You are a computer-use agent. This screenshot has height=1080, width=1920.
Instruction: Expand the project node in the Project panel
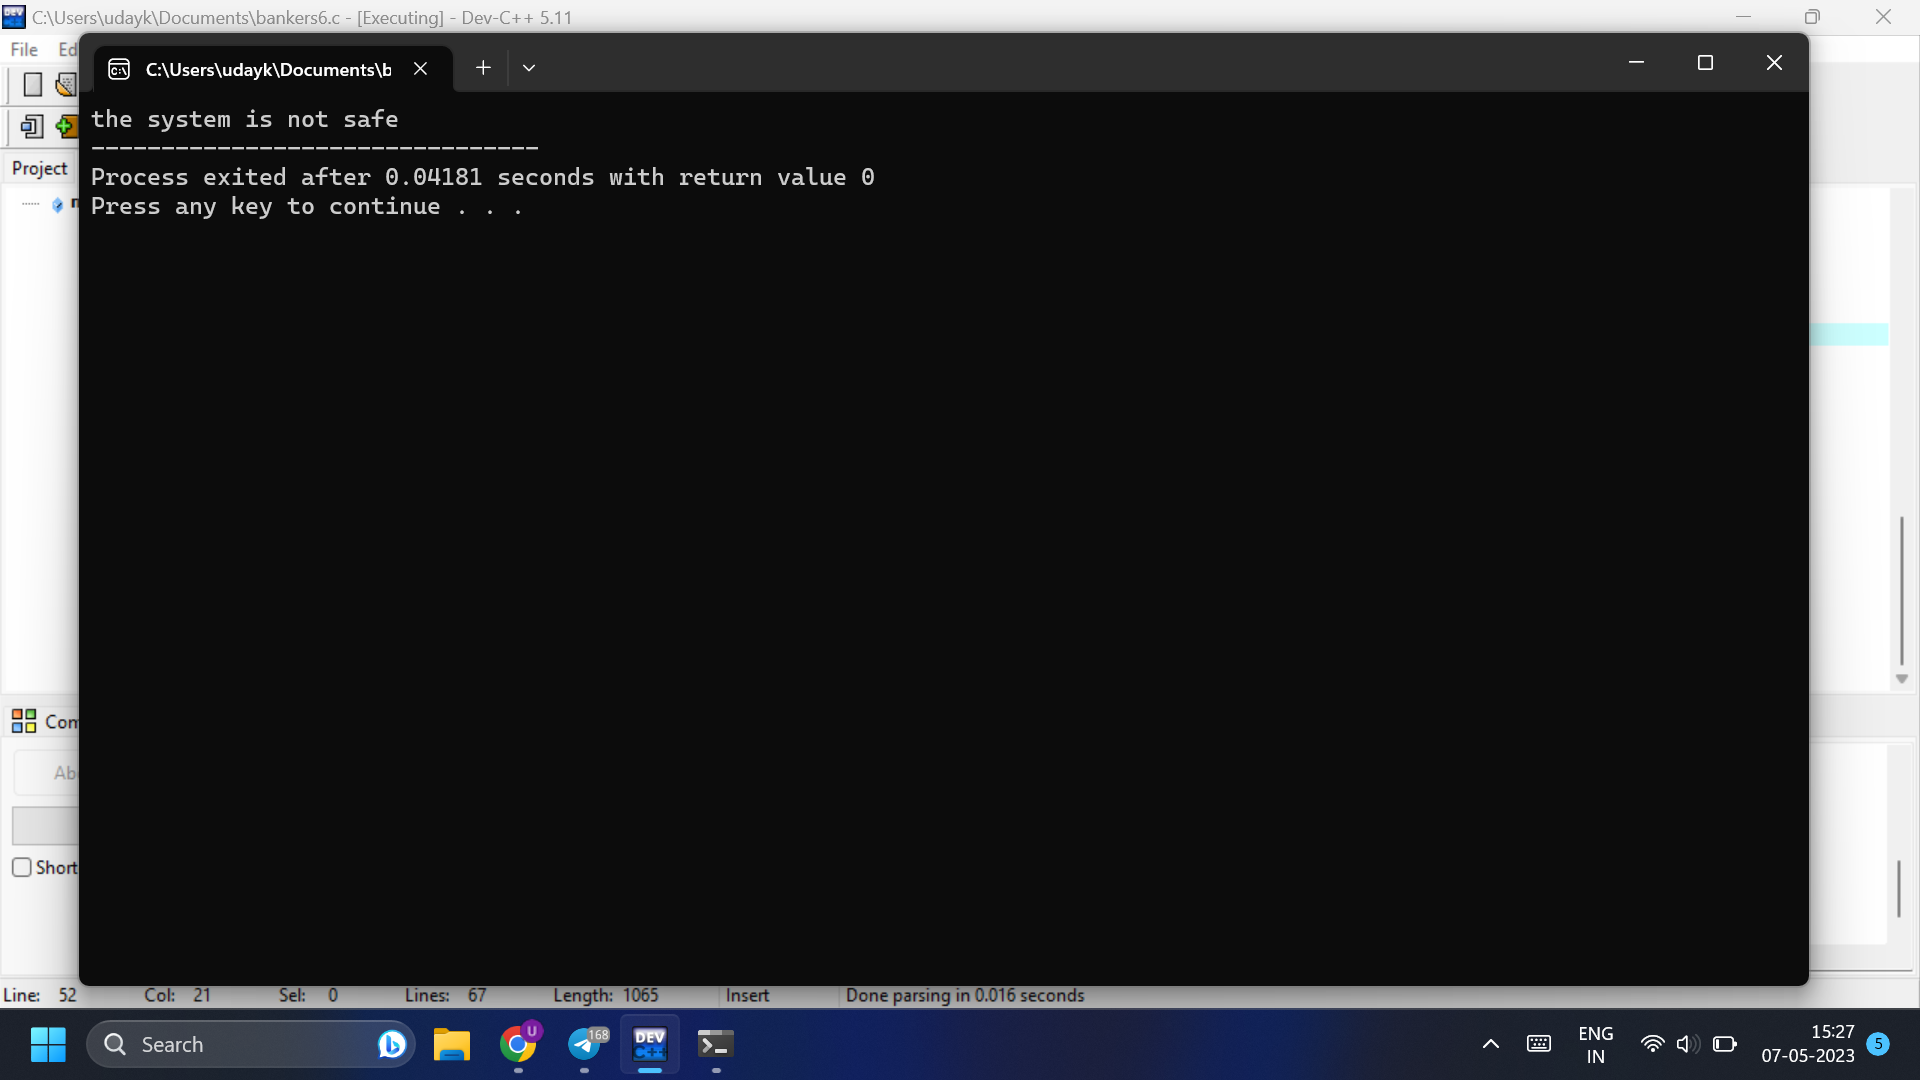[30, 203]
